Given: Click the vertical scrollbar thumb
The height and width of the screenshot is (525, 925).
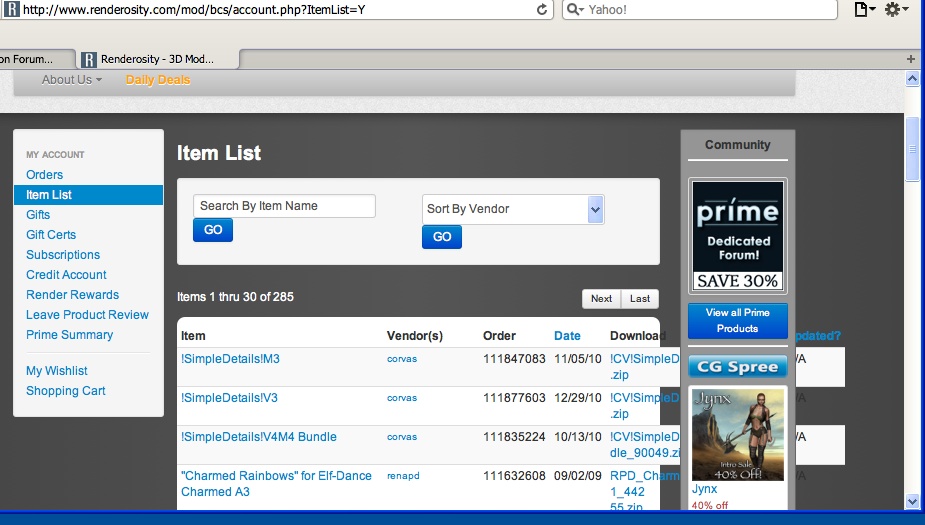Looking at the screenshot, I should [x=912, y=149].
